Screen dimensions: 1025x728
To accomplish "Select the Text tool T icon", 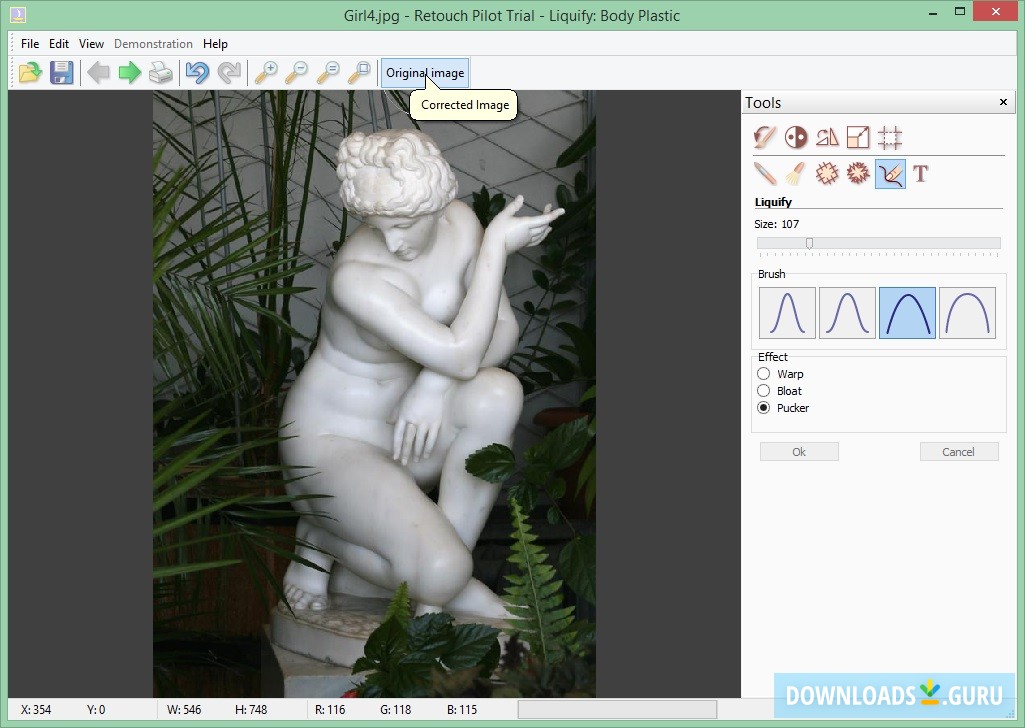I will (x=920, y=174).
